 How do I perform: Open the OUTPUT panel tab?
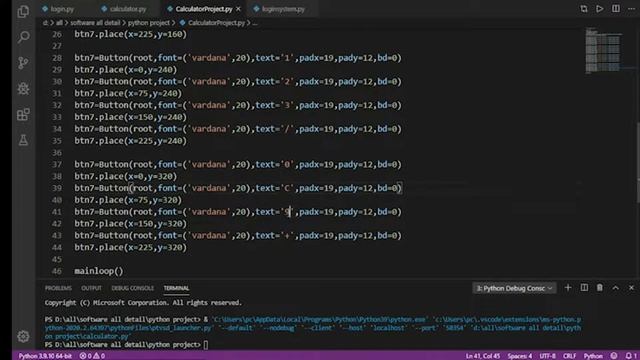coord(91,288)
